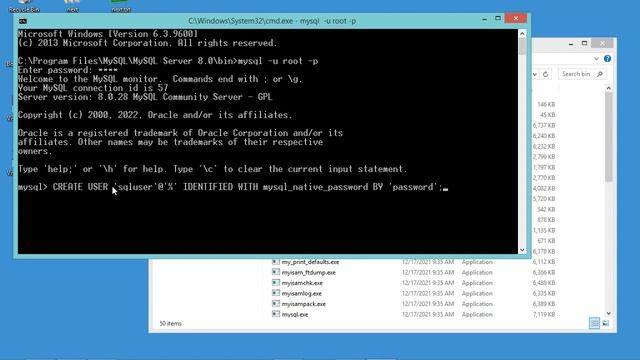Maximize the Explorer window

point(584,43)
